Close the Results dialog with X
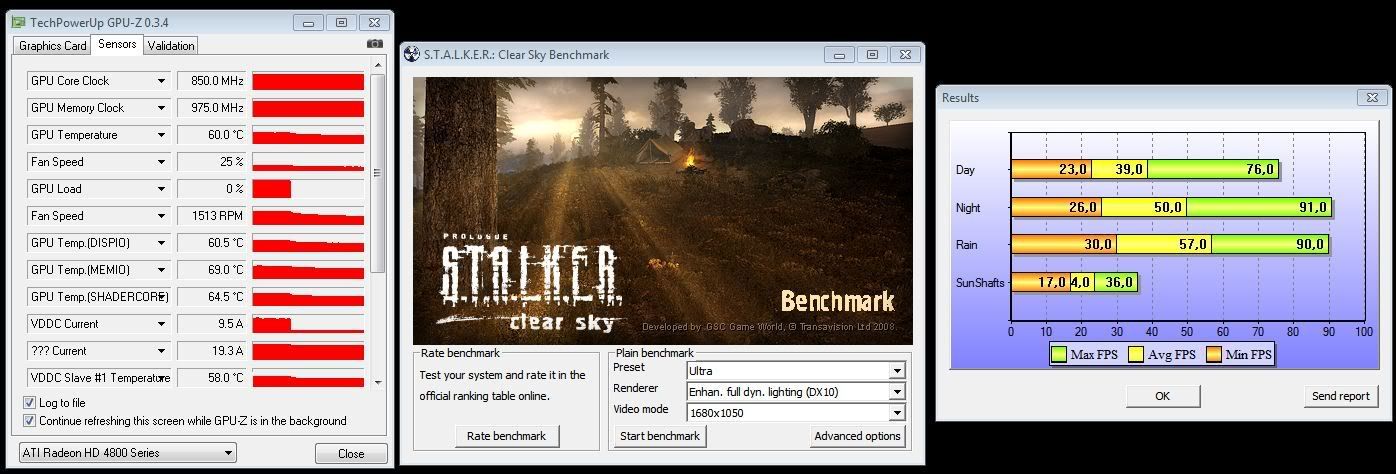The height and width of the screenshot is (474, 1396). (1370, 98)
